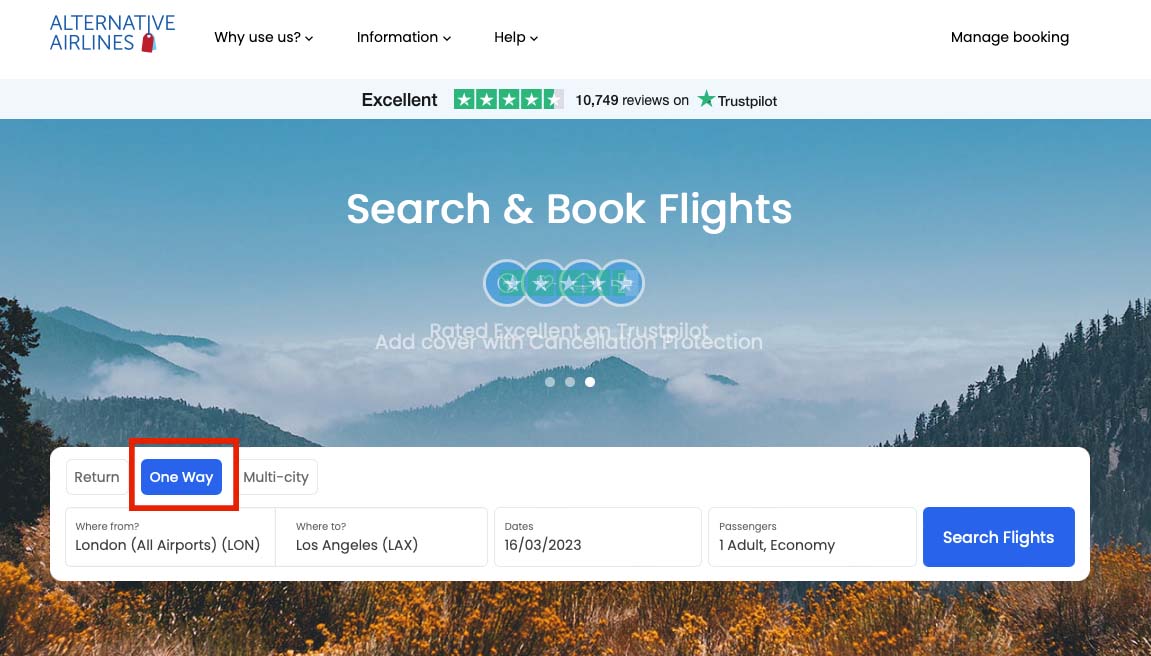Open the Manage booking link
Image resolution: width=1151 pixels, height=656 pixels.
pos(1009,37)
